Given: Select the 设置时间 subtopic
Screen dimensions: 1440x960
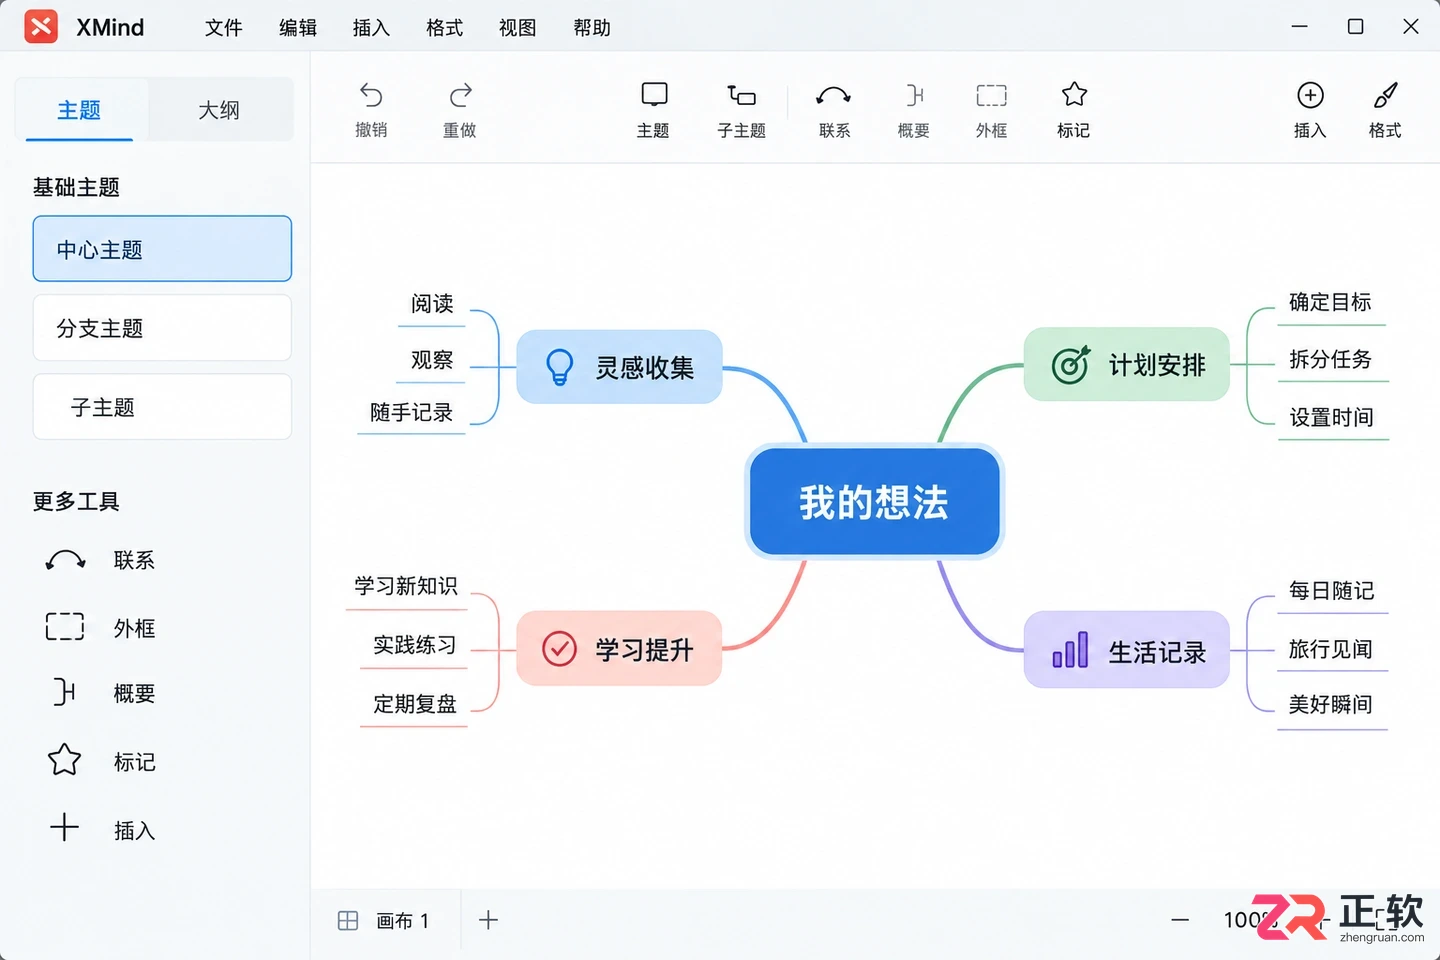Looking at the screenshot, I should (x=1331, y=417).
